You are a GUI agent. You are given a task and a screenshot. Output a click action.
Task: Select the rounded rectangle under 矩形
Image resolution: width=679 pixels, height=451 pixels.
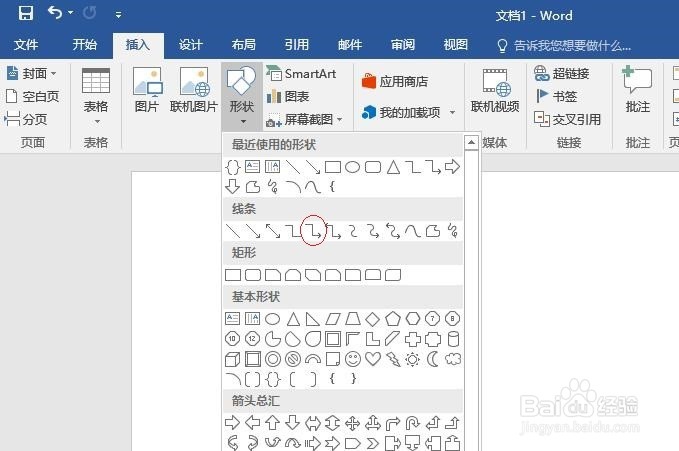(253, 275)
